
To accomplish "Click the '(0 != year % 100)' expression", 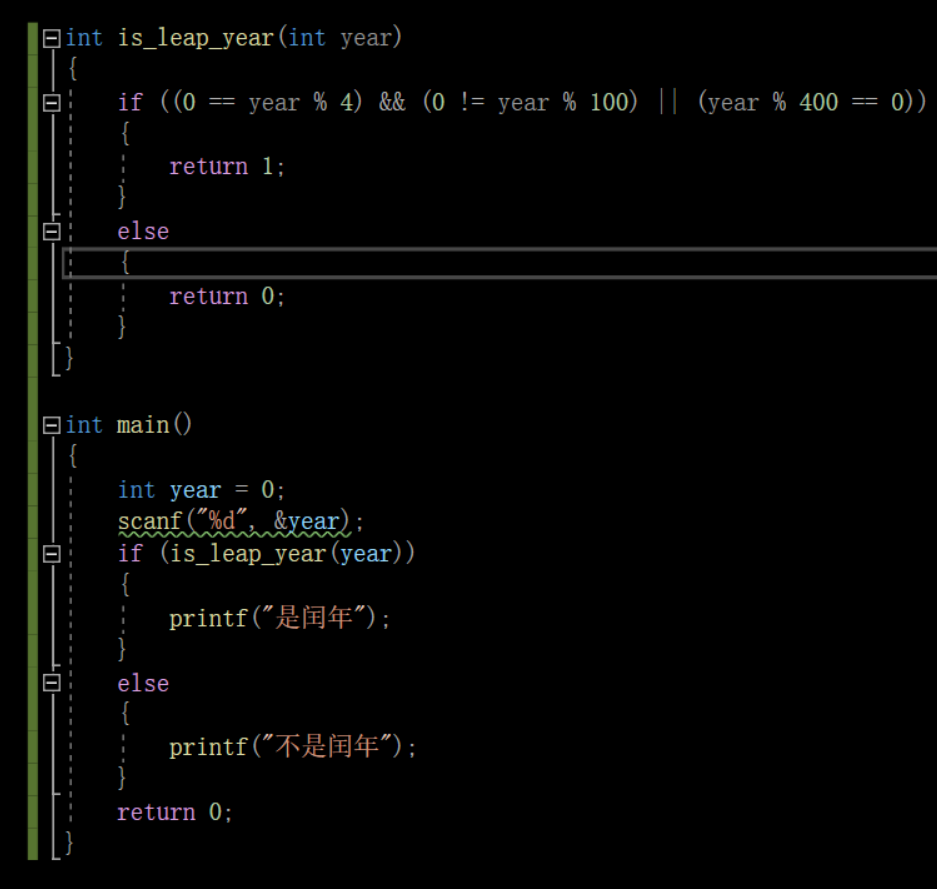I will click(x=531, y=103).
